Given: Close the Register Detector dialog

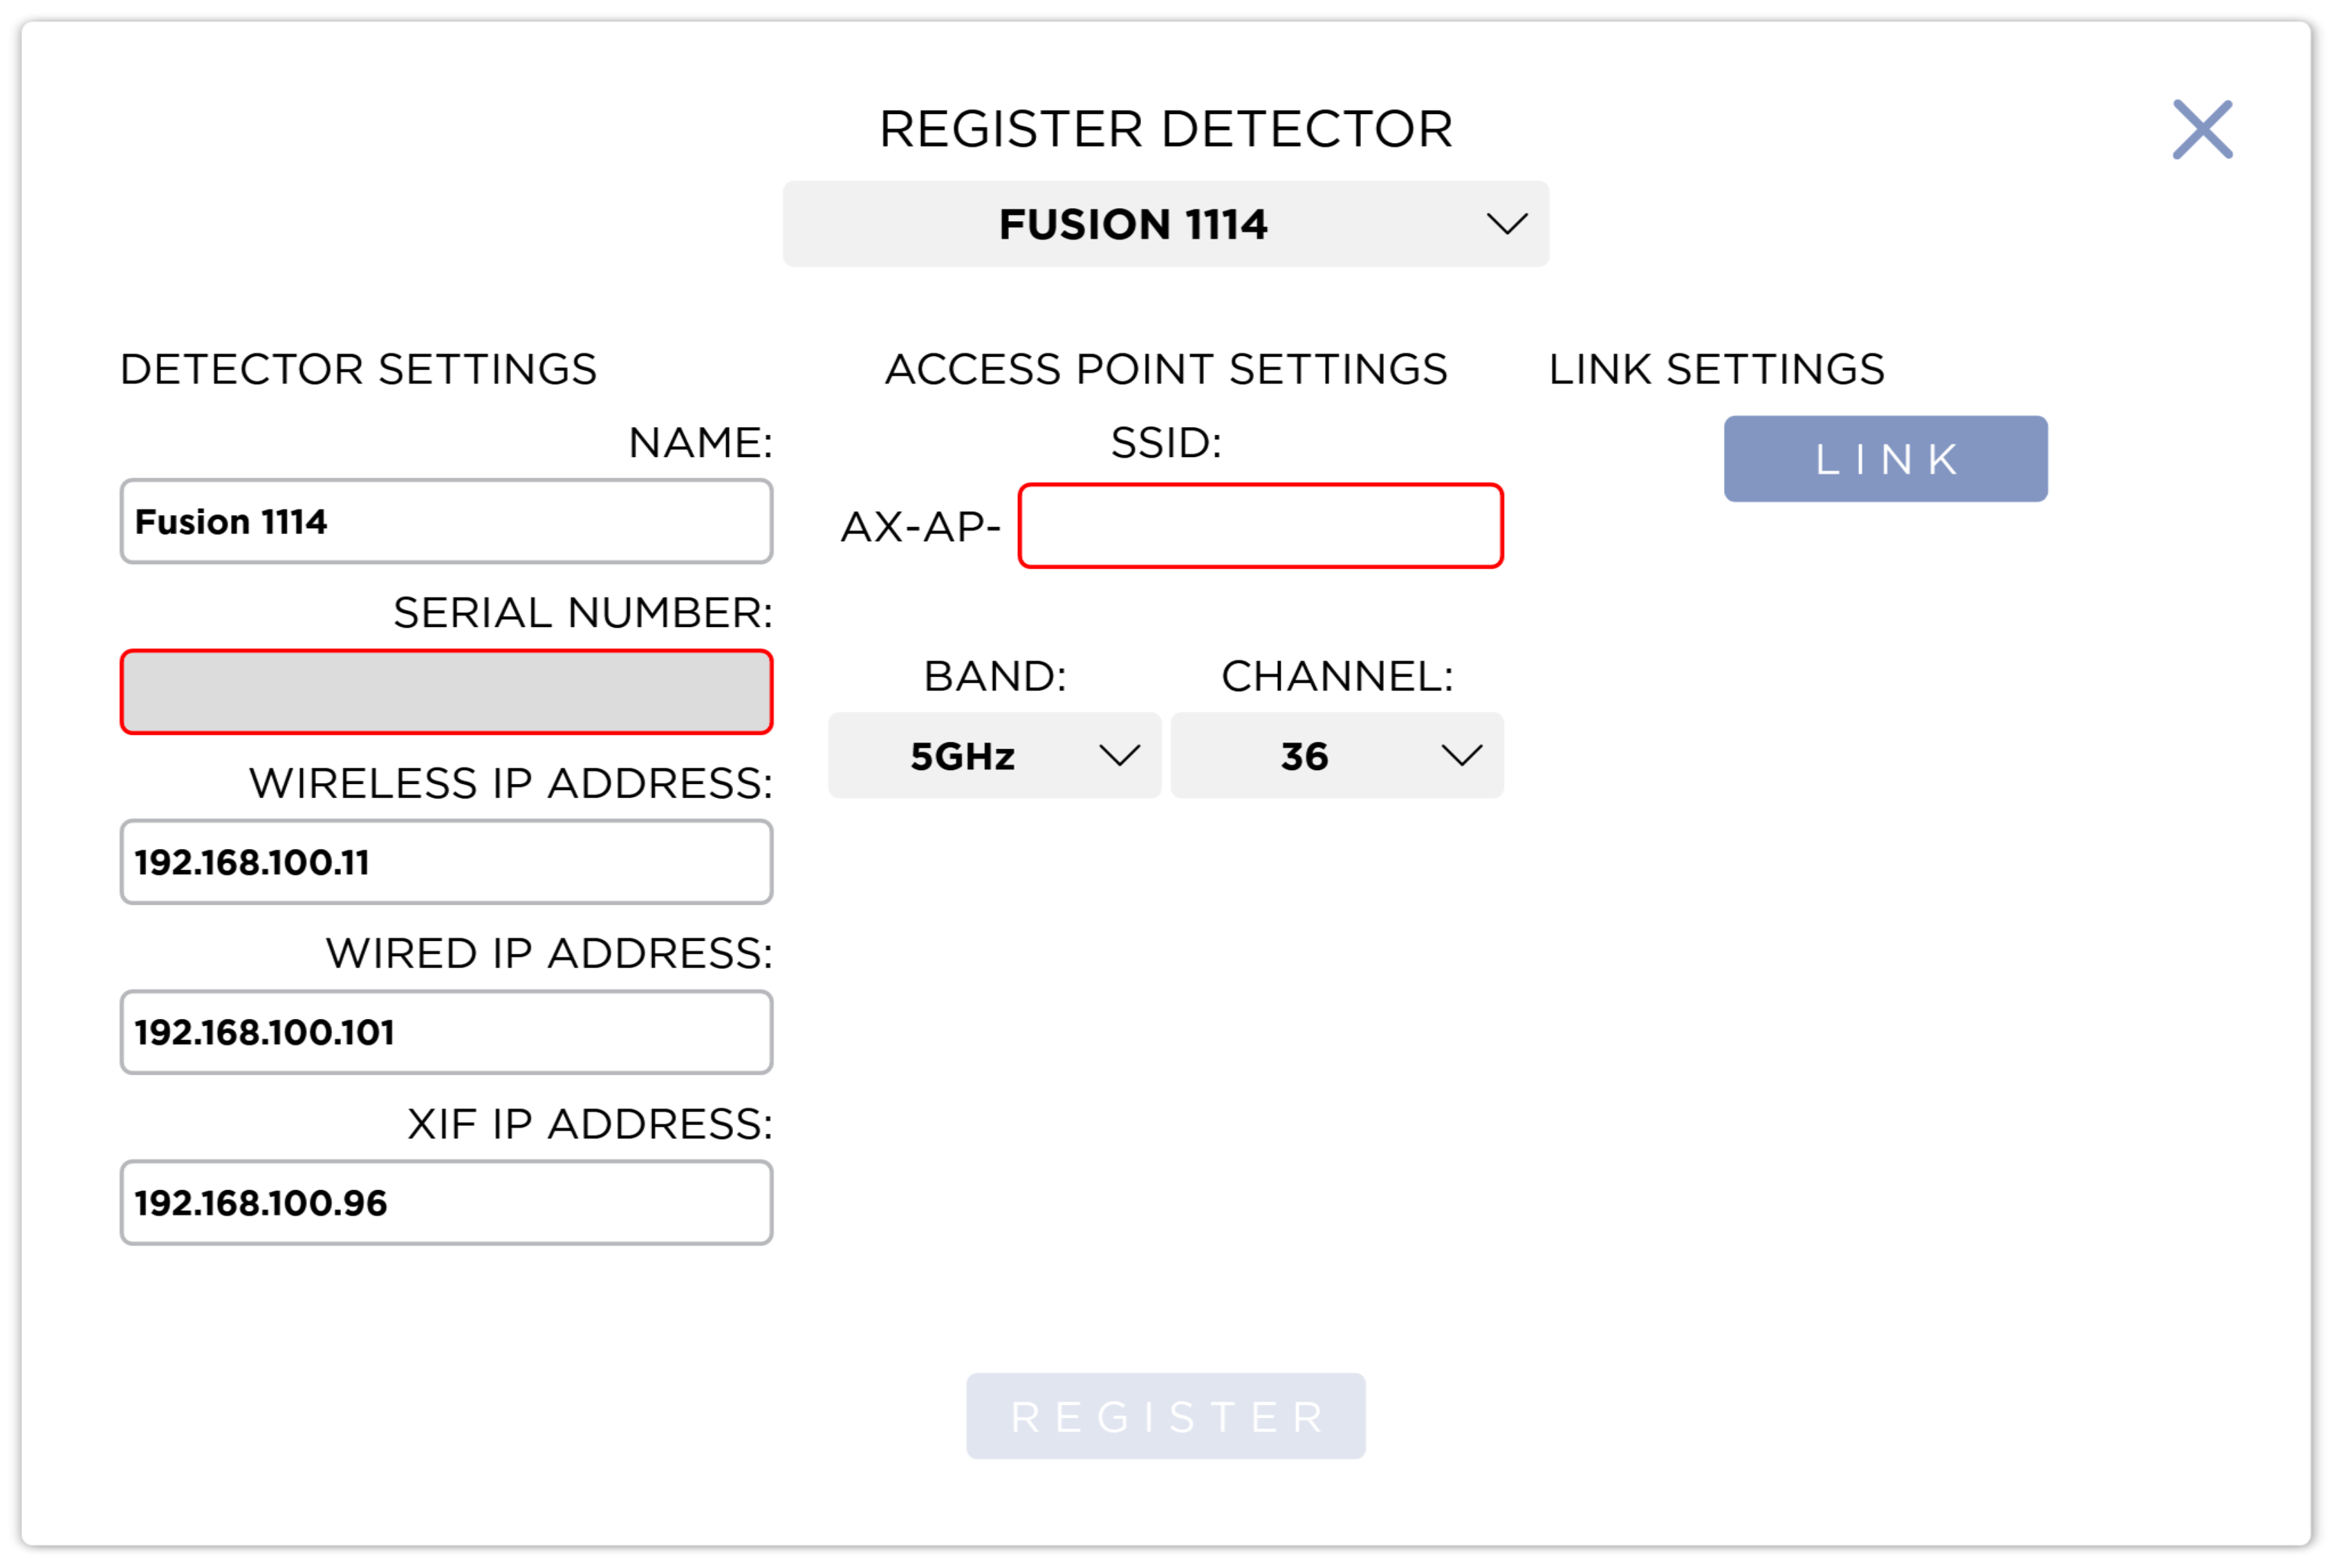Looking at the screenshot, I should click(x=2202, y=129).
